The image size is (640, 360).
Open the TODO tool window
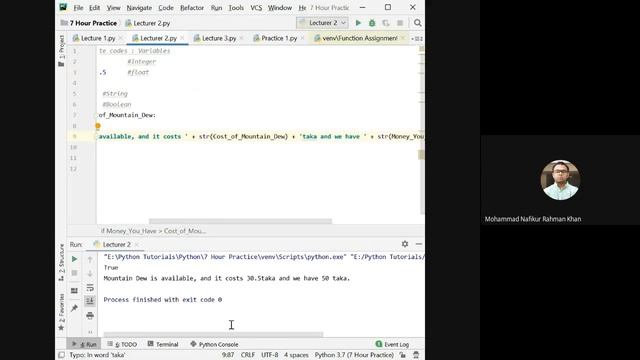click(122, 344)
